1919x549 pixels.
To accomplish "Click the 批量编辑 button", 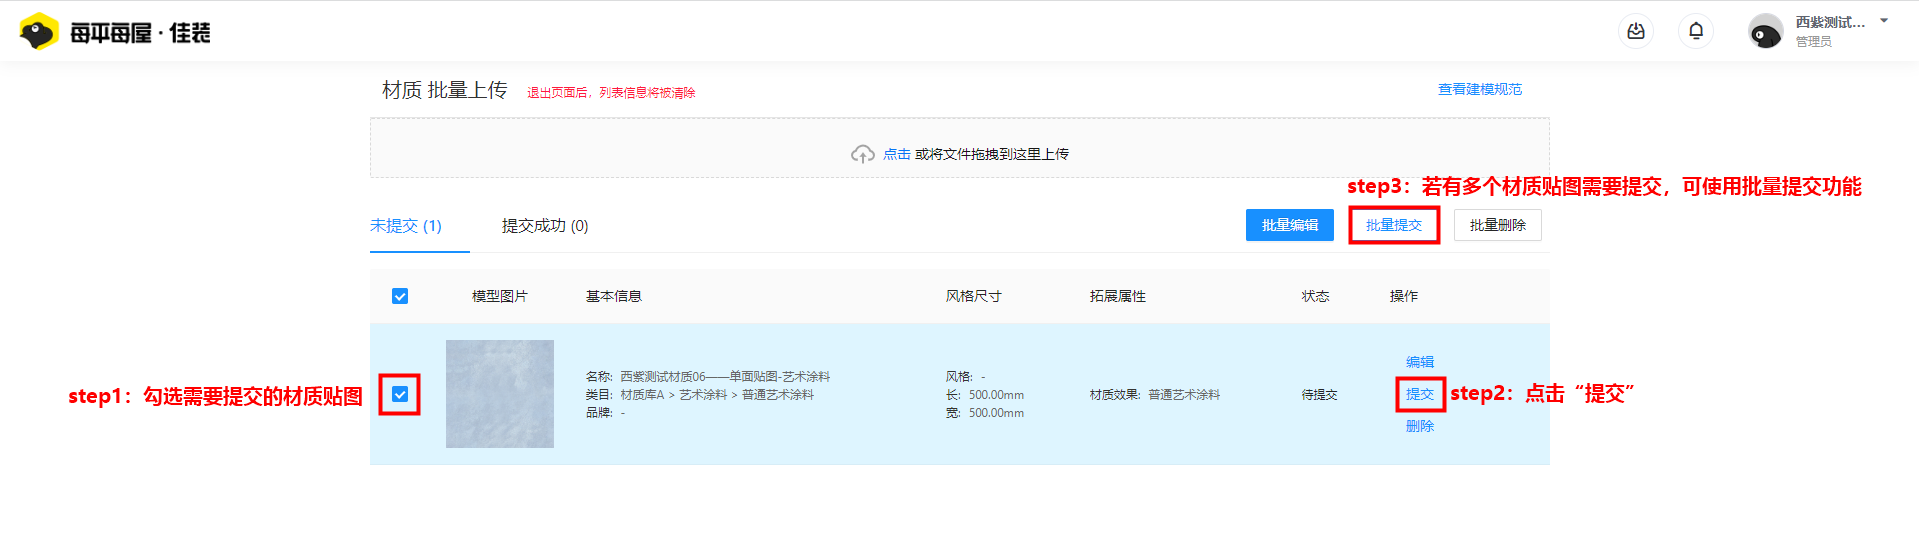I will pos(1290,225).
